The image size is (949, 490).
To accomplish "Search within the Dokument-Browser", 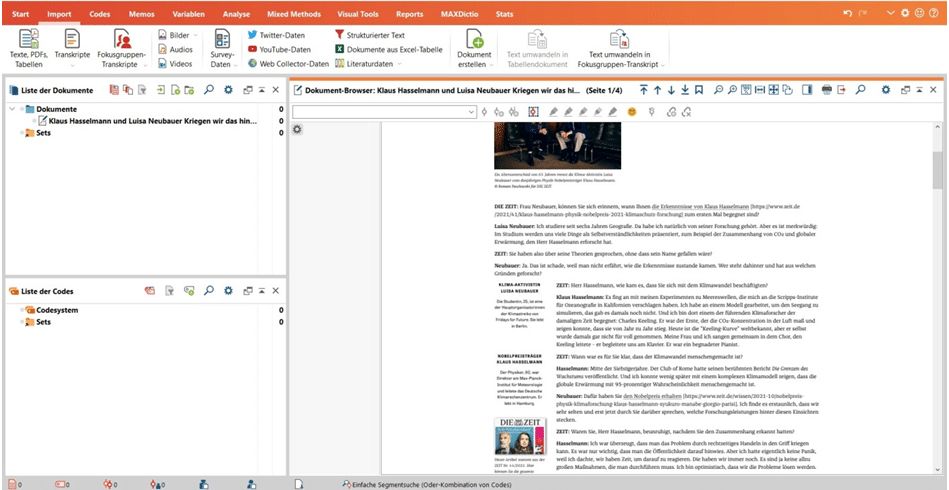I will click(x=860, y=90).
